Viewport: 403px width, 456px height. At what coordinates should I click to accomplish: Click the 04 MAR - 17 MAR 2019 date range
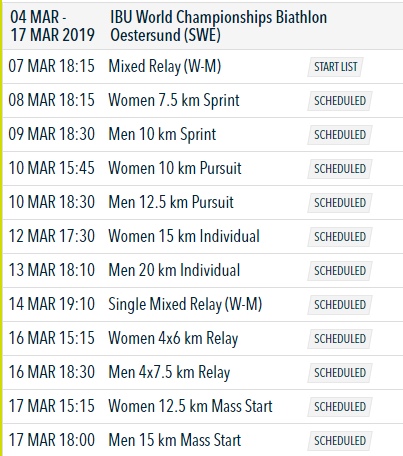coord(52,26)
